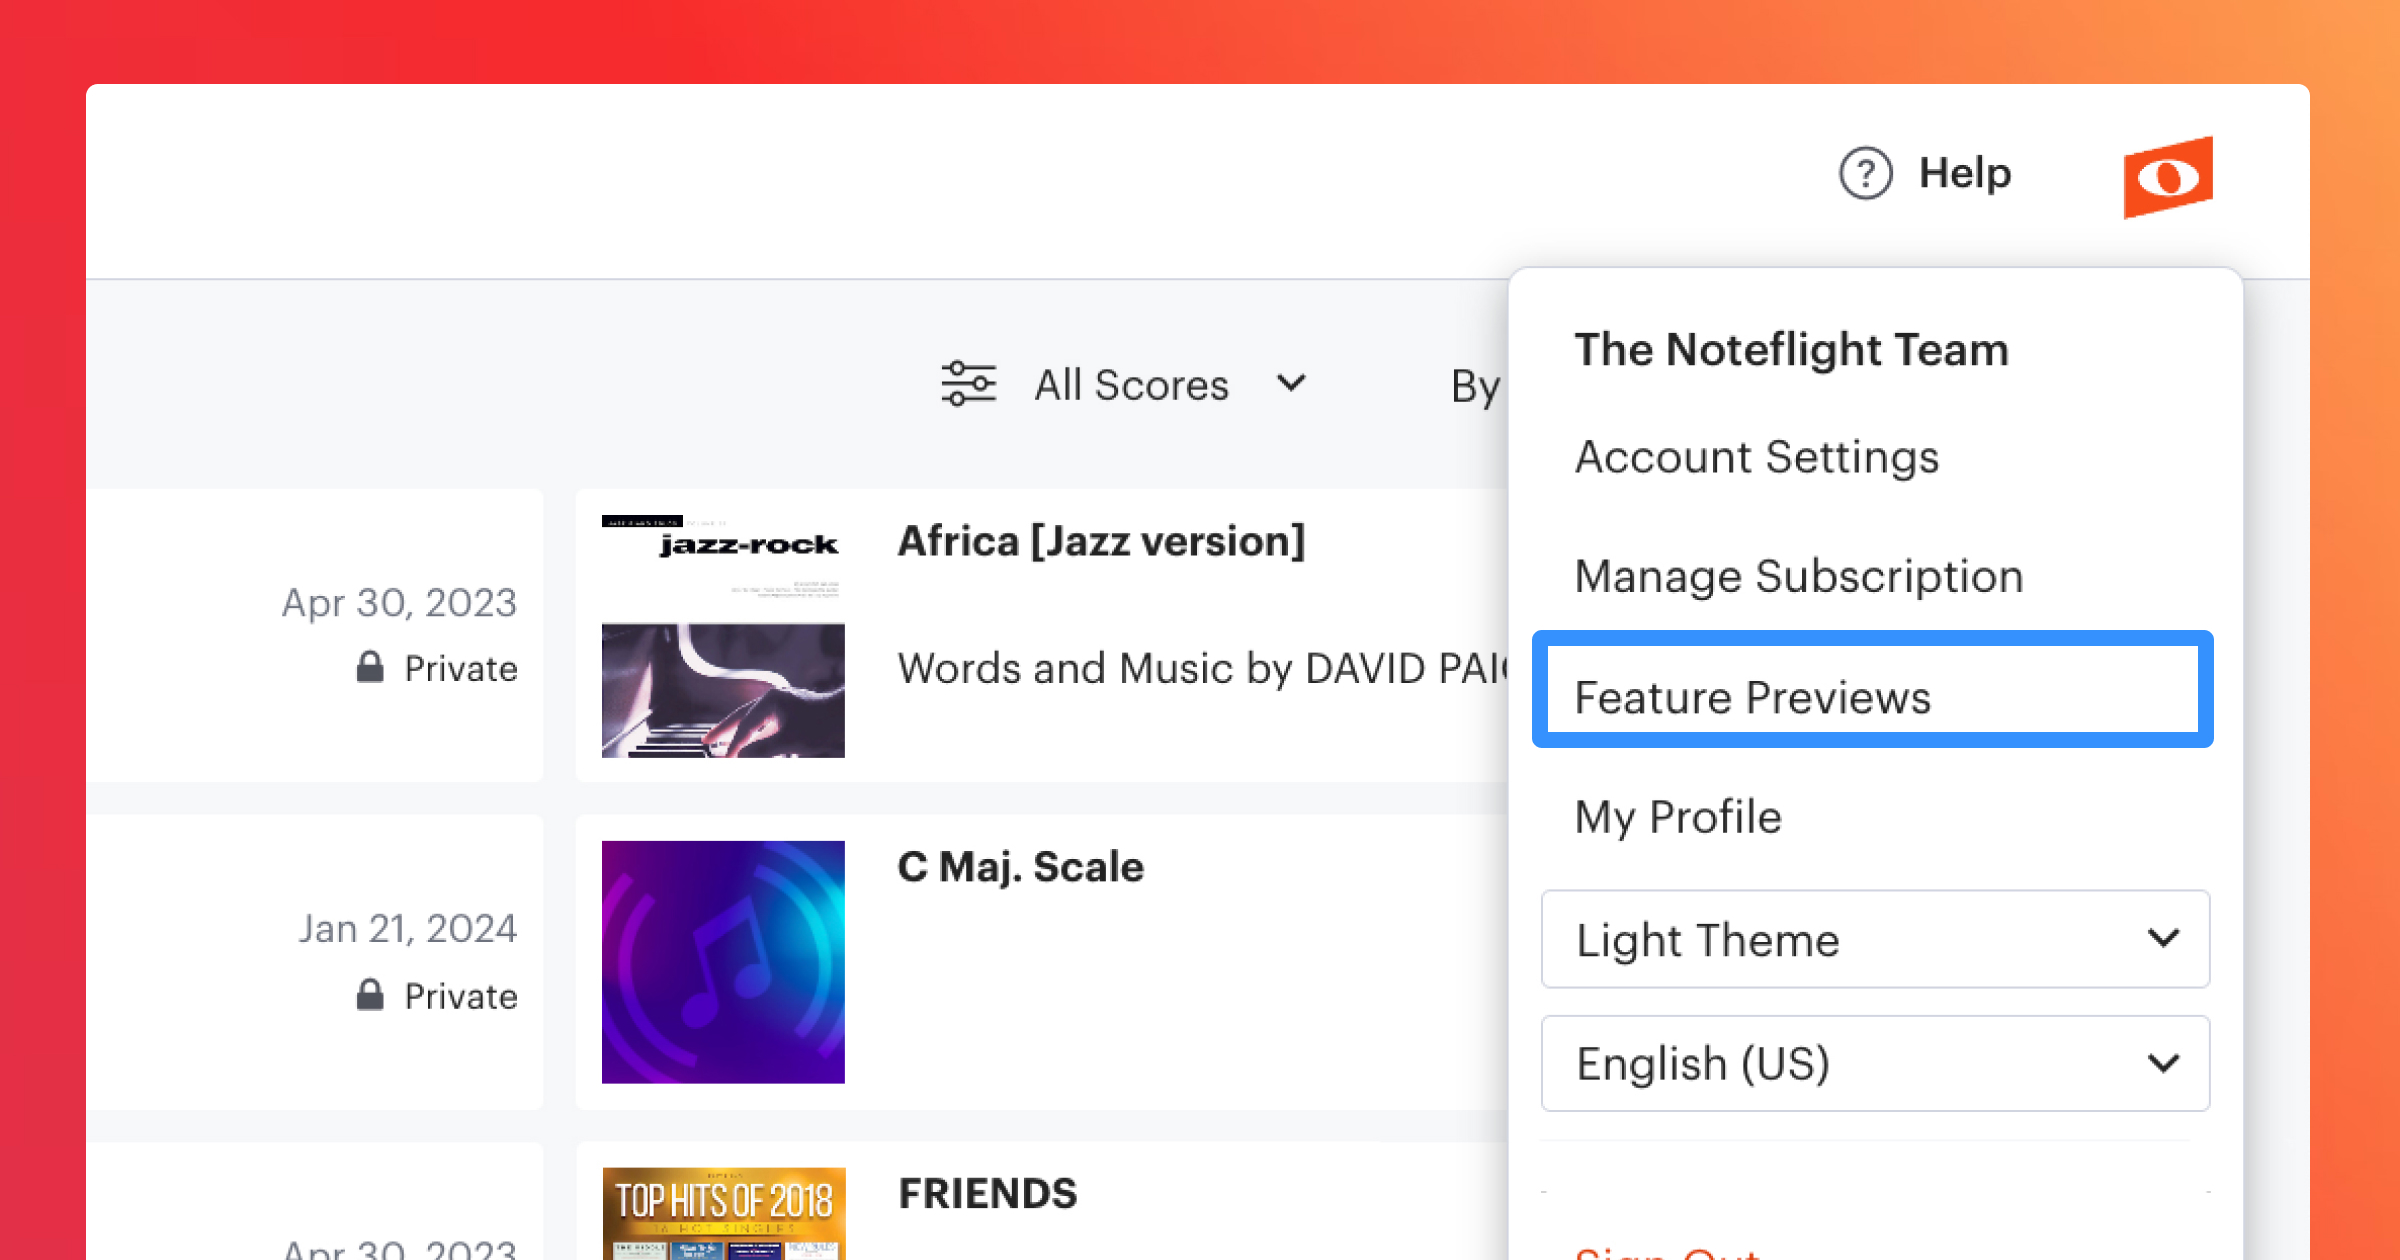This screenshot has height=1260, width=2400.
Task: Select Manage Subscription from the menu
Action: [x=1798, y=576]
